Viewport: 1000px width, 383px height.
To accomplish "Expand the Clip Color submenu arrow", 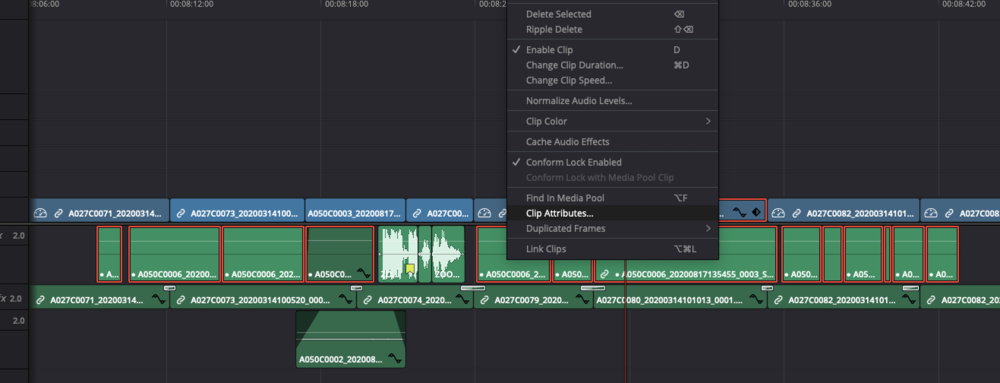I will tap(707, 121).
